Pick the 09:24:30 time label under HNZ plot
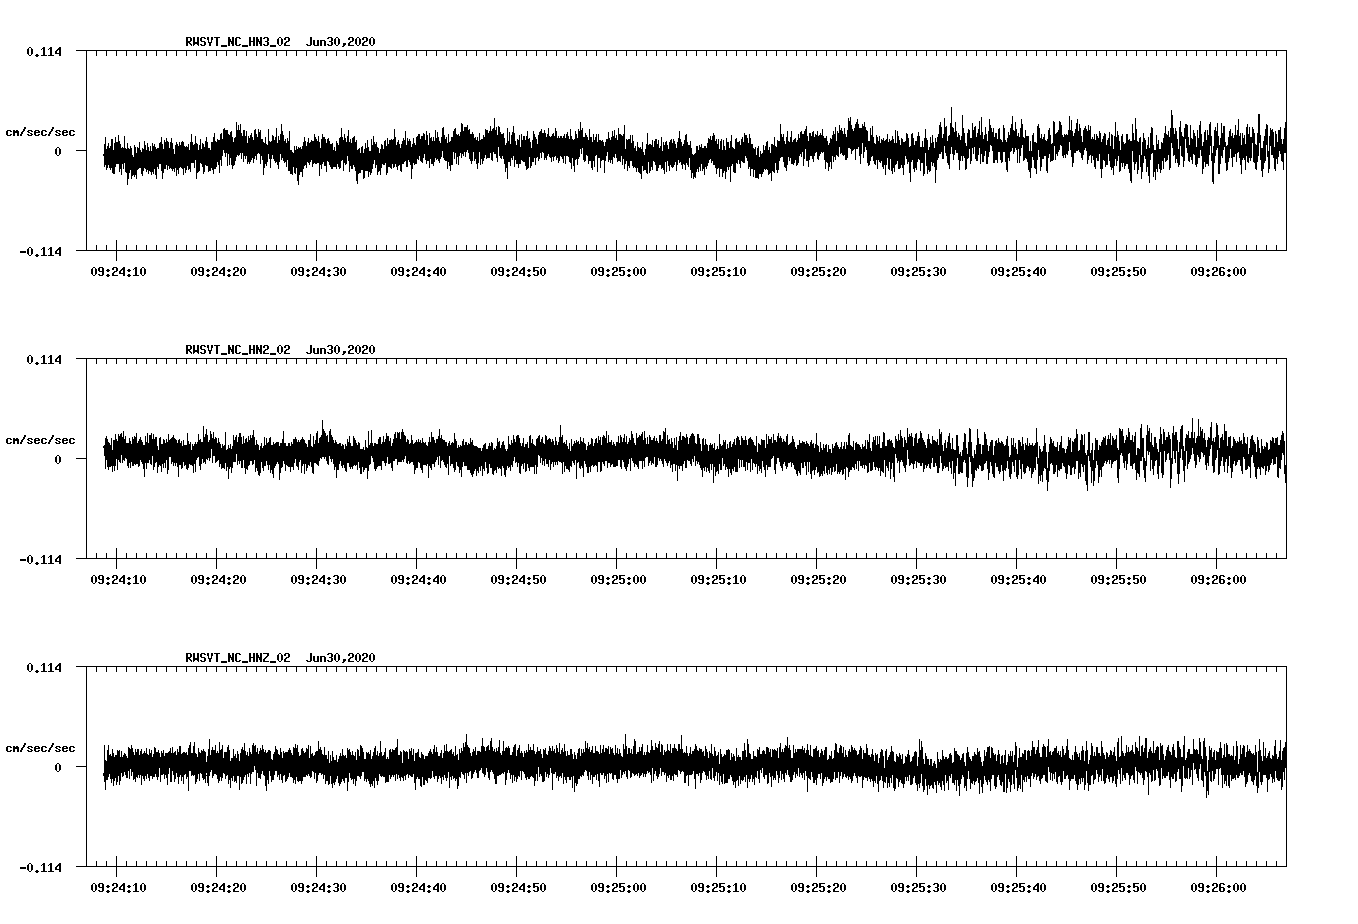This screenshot has width=1358, height=924. coord(318,887)
